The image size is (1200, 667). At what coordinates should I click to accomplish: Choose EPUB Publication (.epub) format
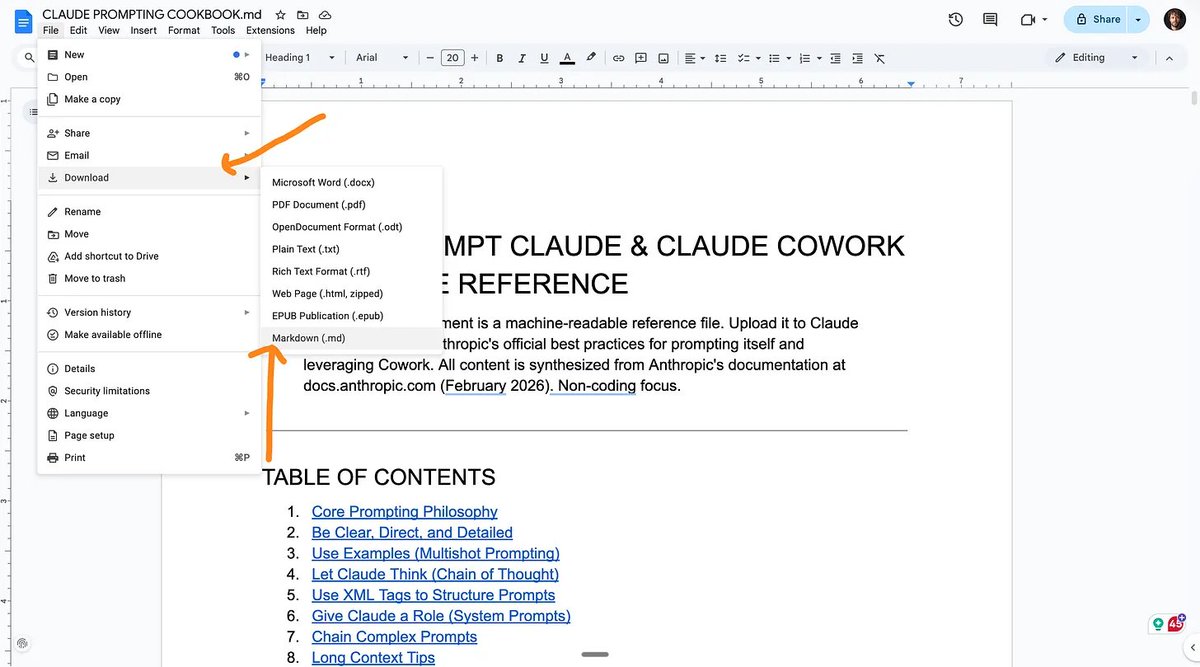(351, 316)
